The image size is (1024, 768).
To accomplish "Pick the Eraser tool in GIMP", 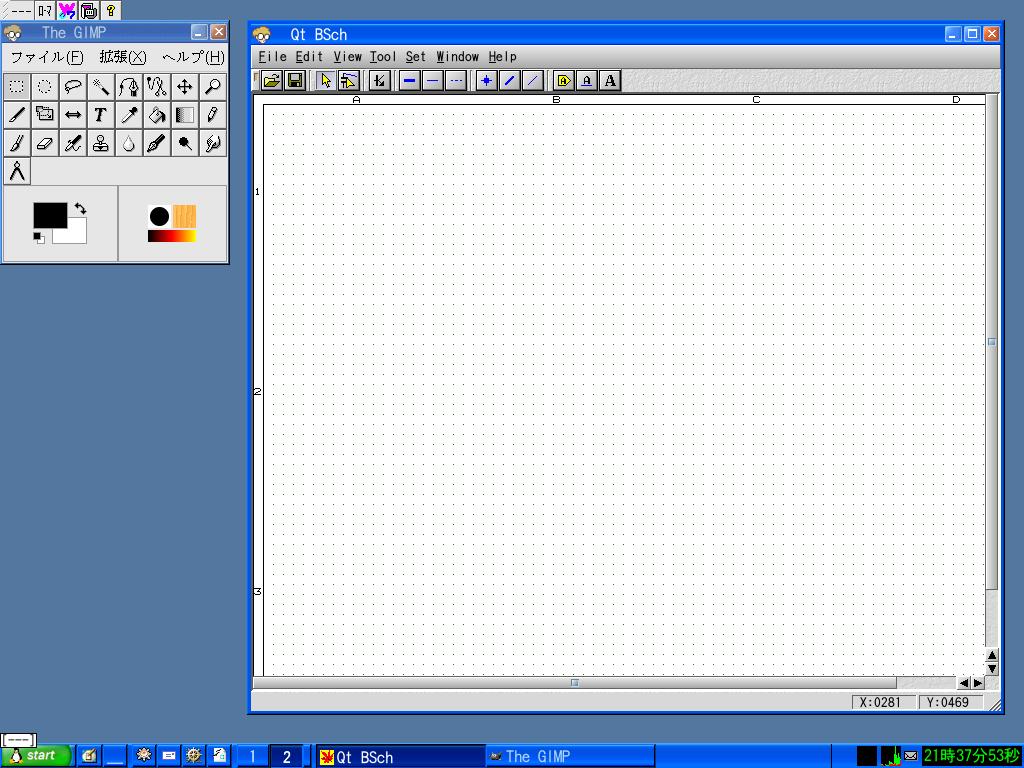I will (45, 144).
